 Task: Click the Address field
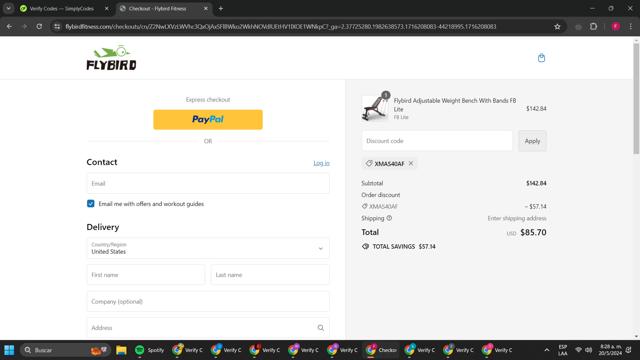click(208, 328)
